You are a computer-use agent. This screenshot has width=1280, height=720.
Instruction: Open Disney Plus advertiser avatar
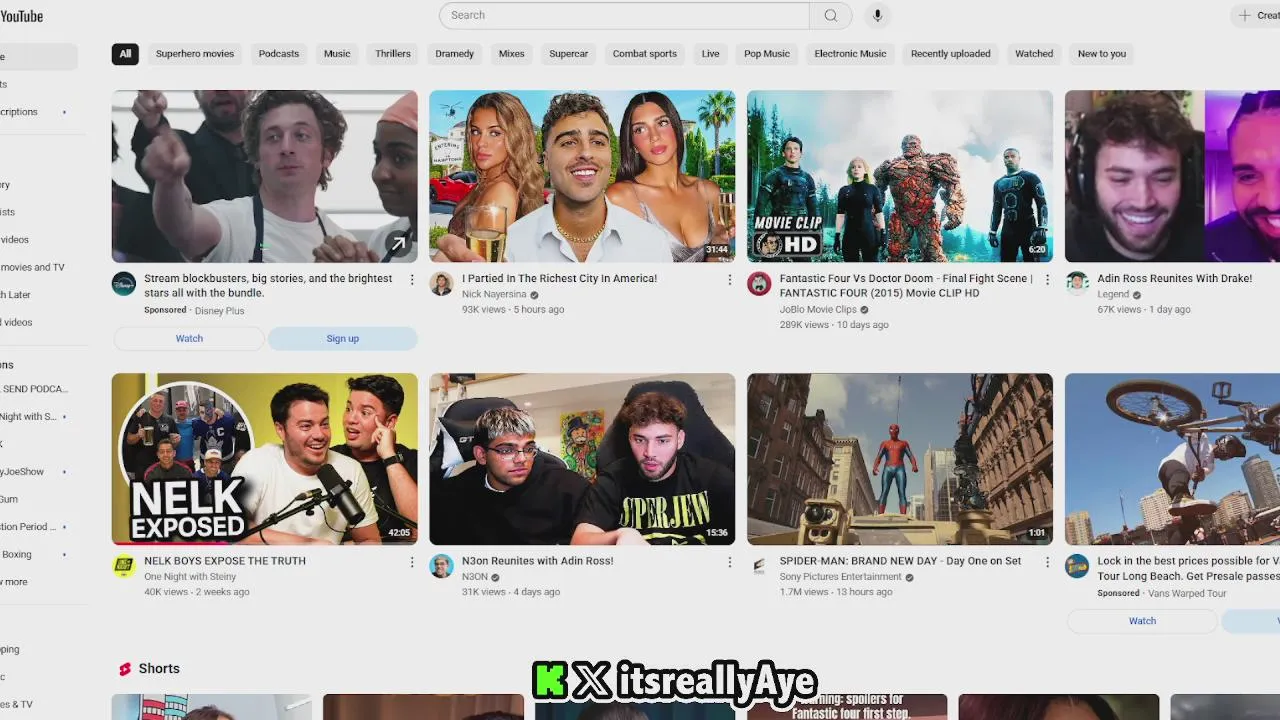[x=124, y=284]
